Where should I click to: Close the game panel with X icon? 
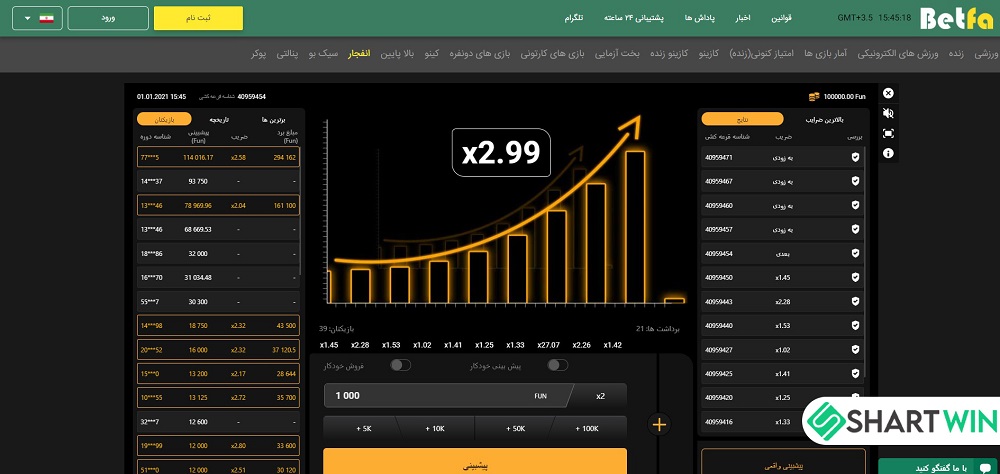point(888,93)
